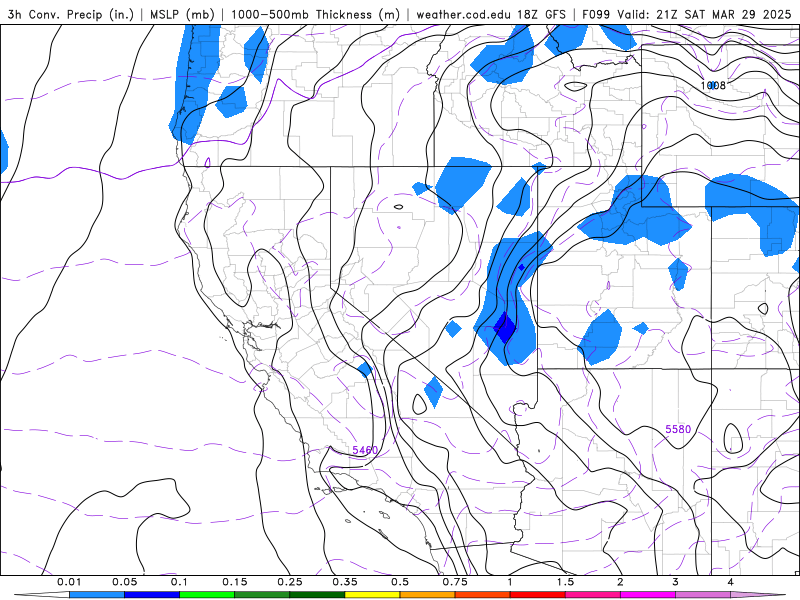Pick the magenta 2–3 legend swatch

point(648,595)
